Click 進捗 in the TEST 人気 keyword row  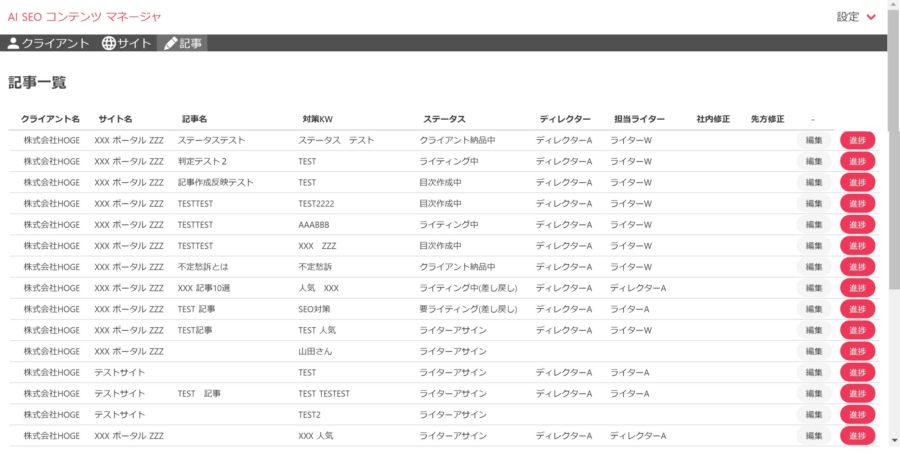click(858, 330)
